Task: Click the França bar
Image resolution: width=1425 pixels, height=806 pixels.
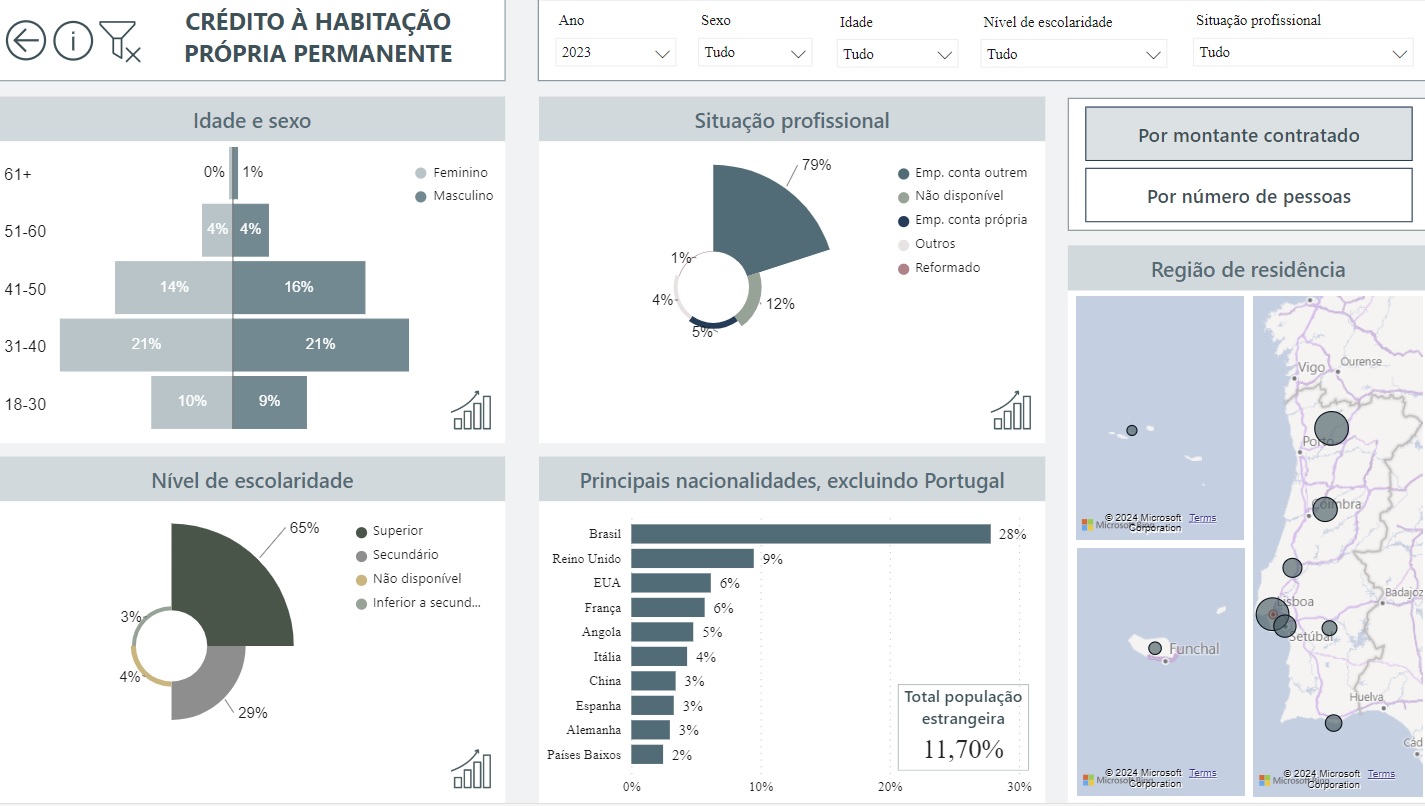Action: [x=668, y=607]
